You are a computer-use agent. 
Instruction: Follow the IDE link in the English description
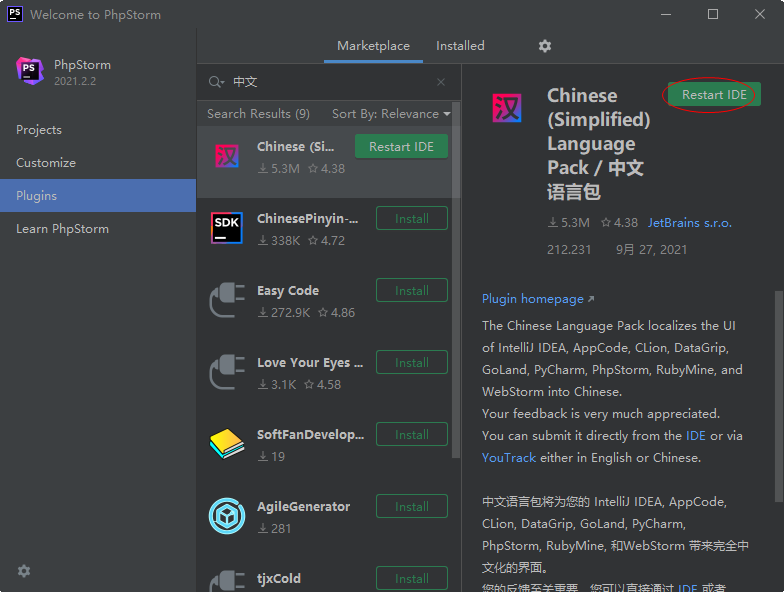pyautogui.click(x=696, y=436)
